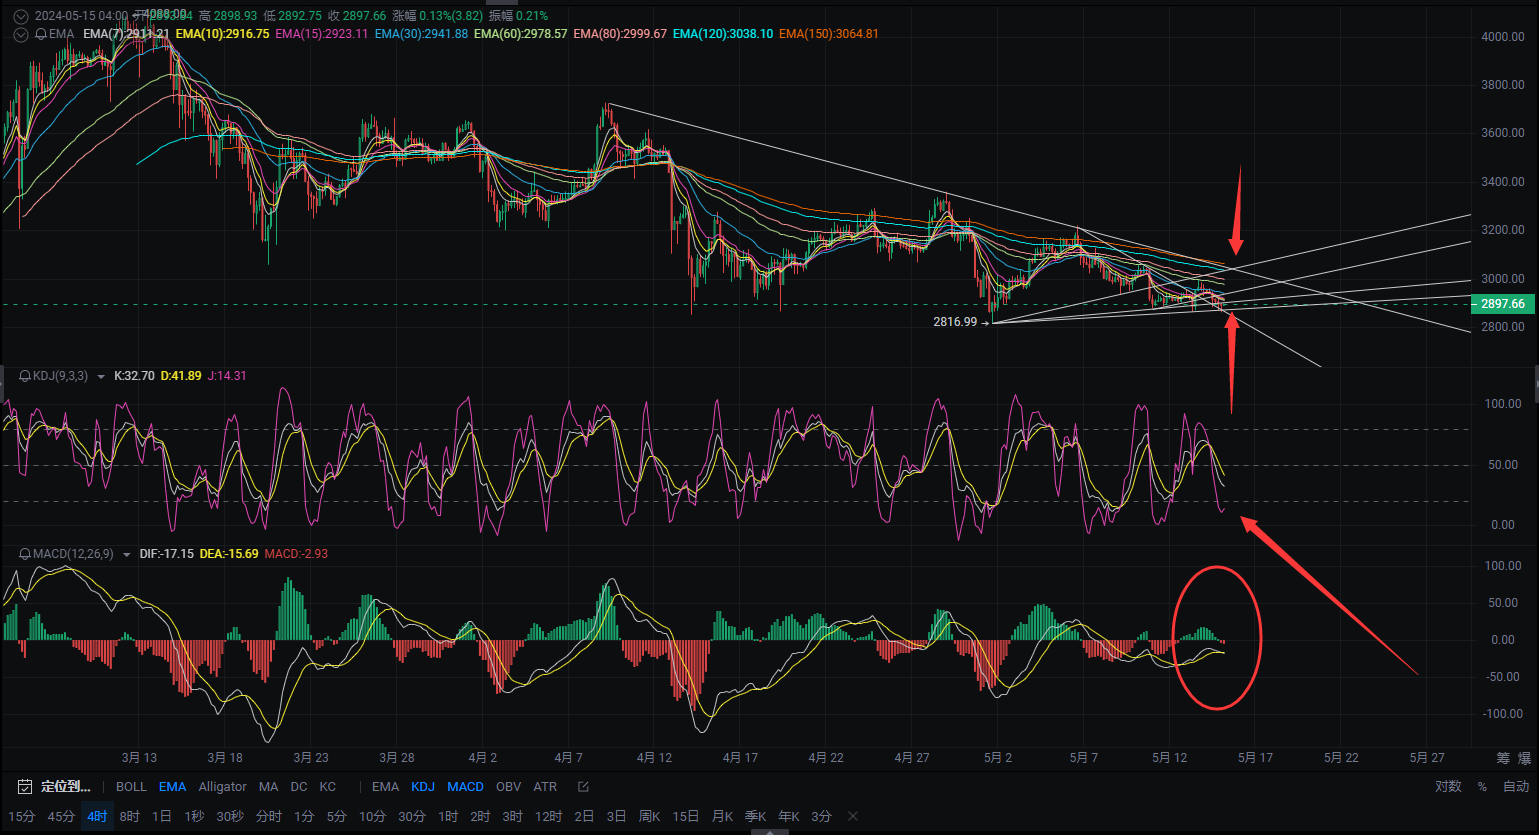Click the 爆 liquidation button
The height and width of the screenshot is (835, 1539).
click(x=1524, y=758)
